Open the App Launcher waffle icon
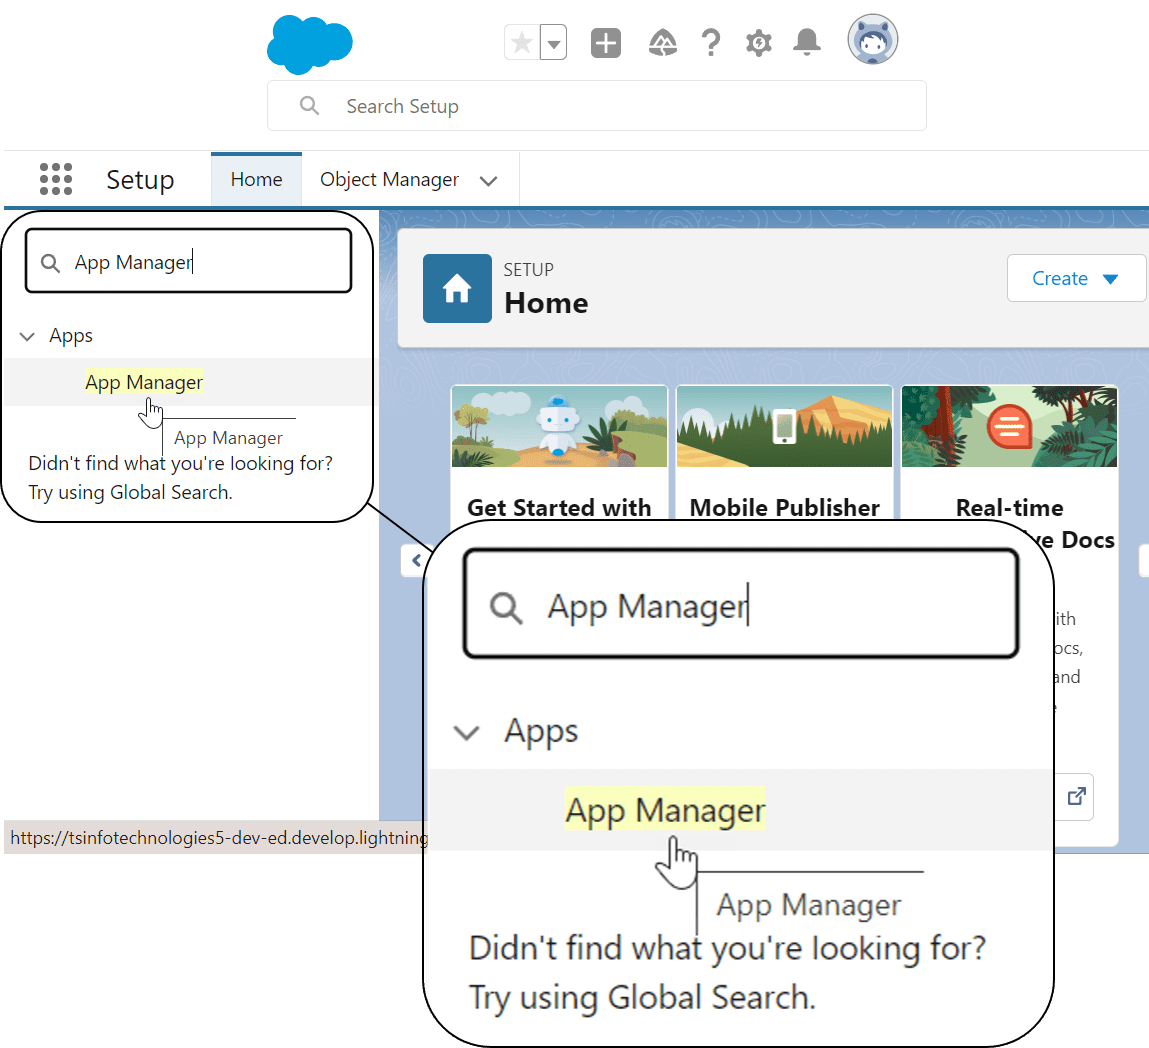Viewport: 1149px width, 1048px height. pyautogui.click(x=56, y=178)
